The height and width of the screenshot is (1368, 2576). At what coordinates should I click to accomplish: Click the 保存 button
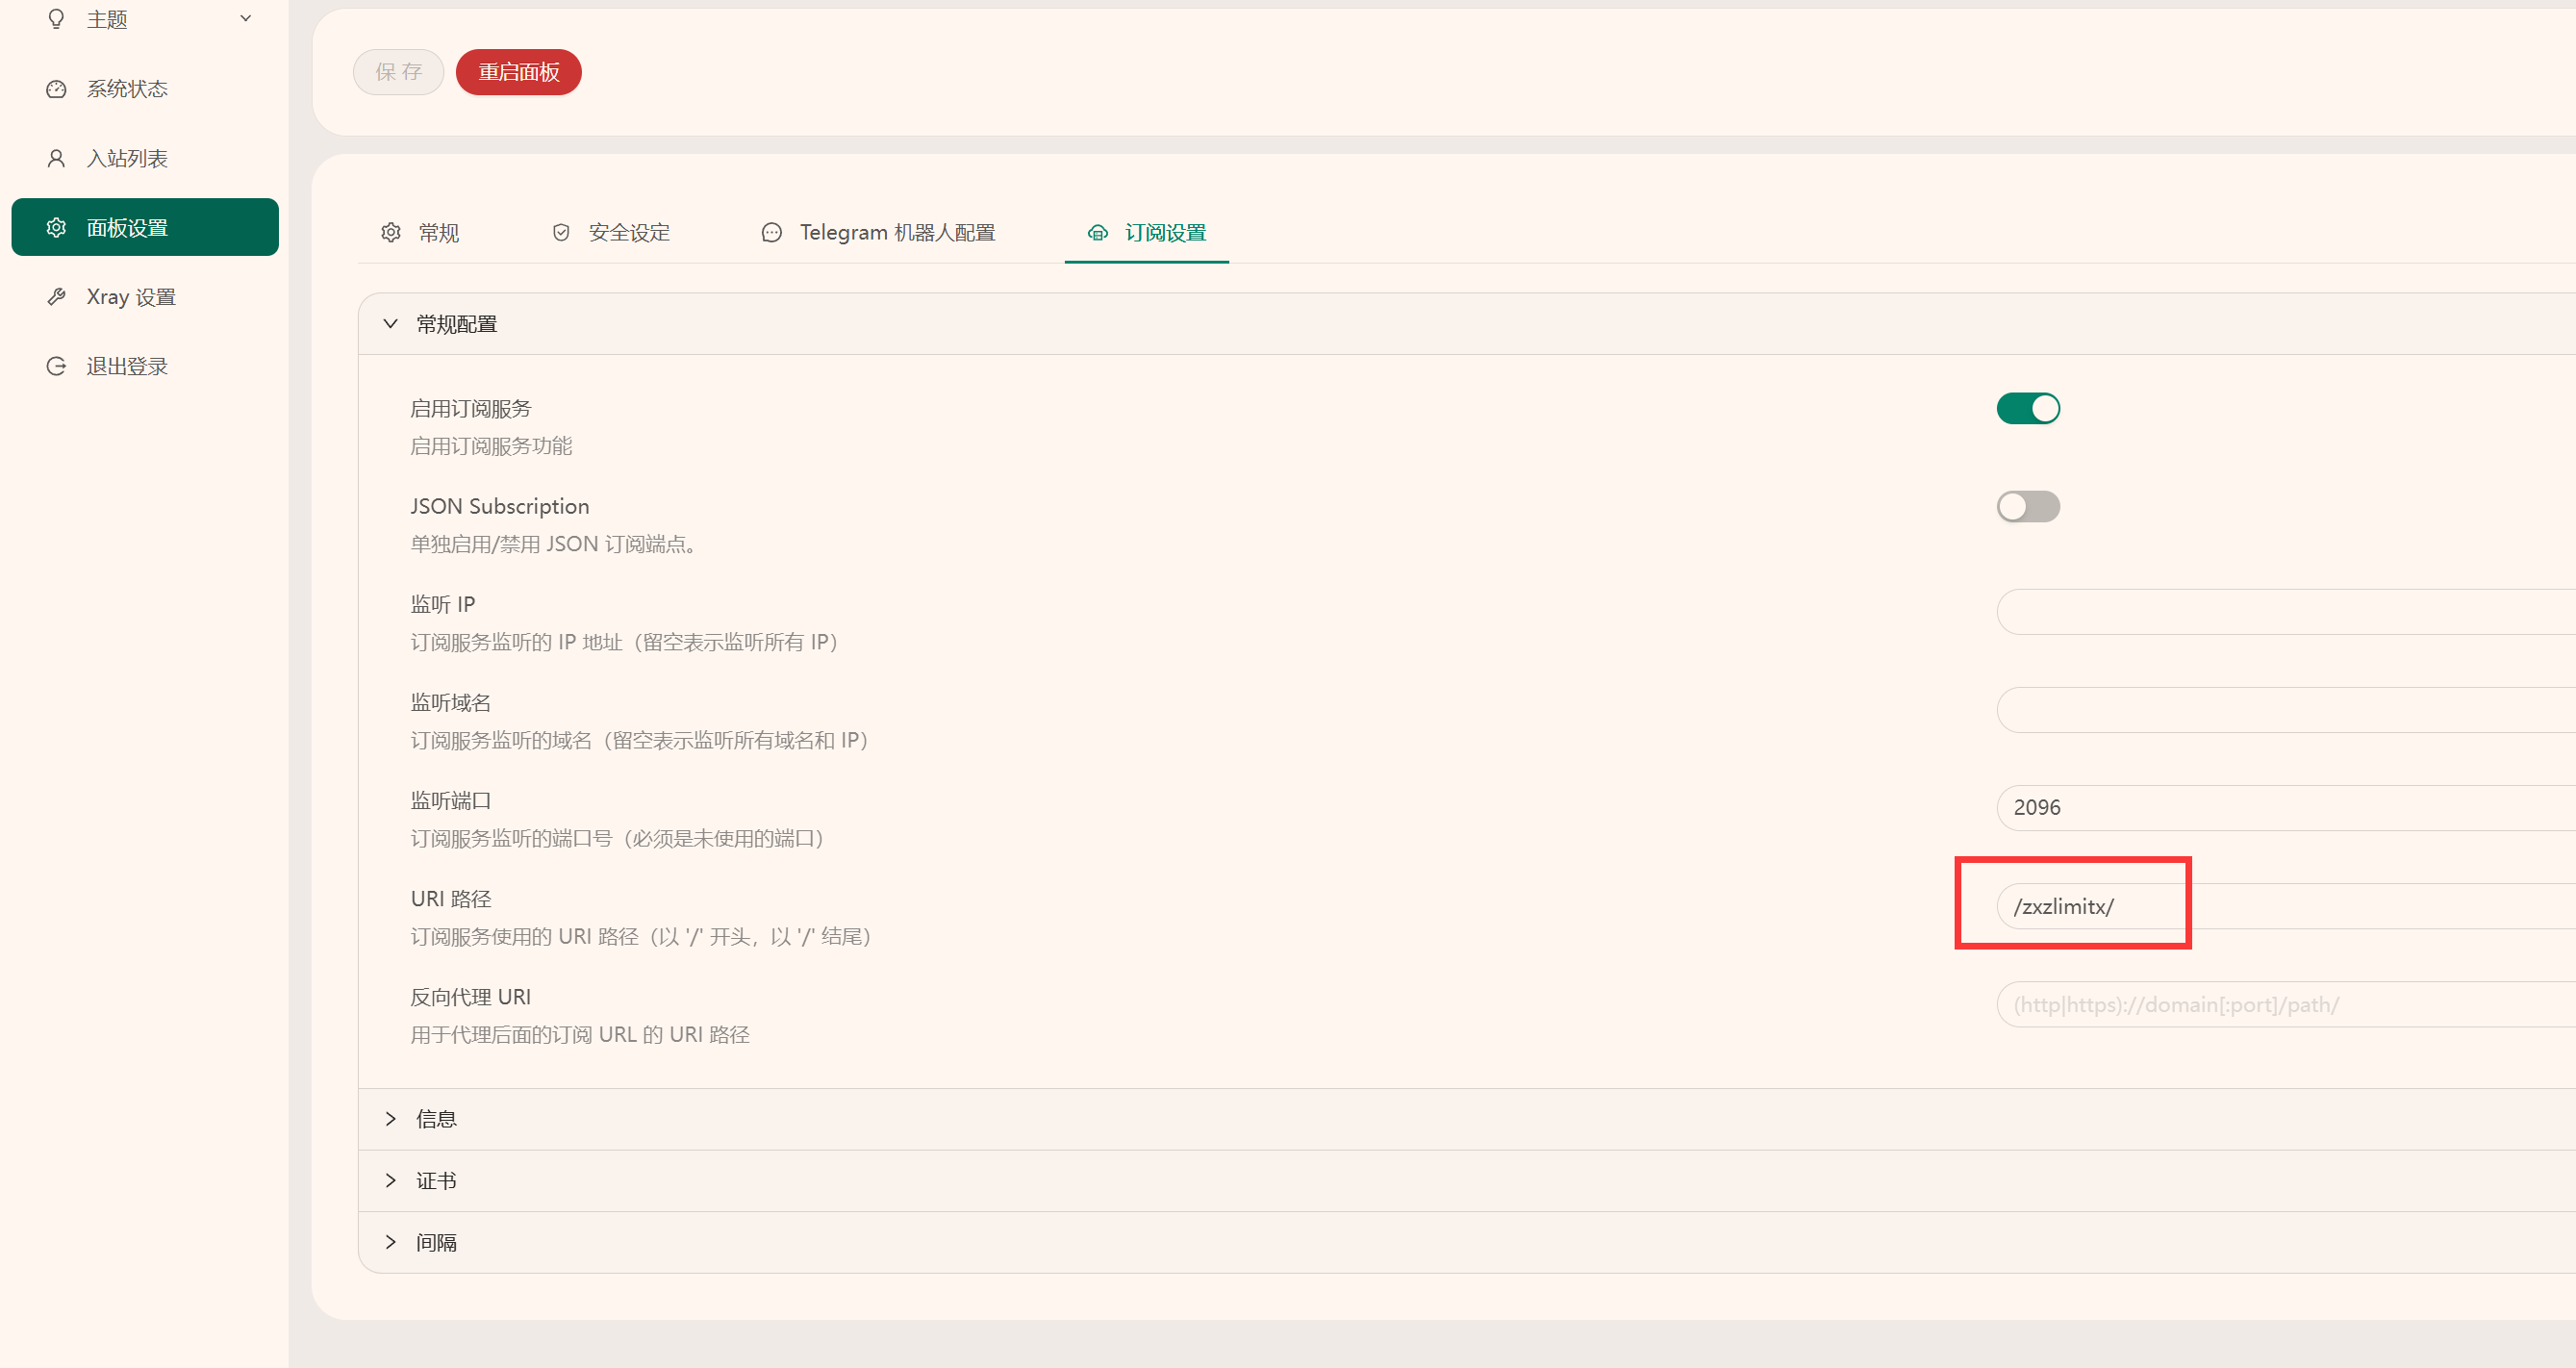(398, 72)
